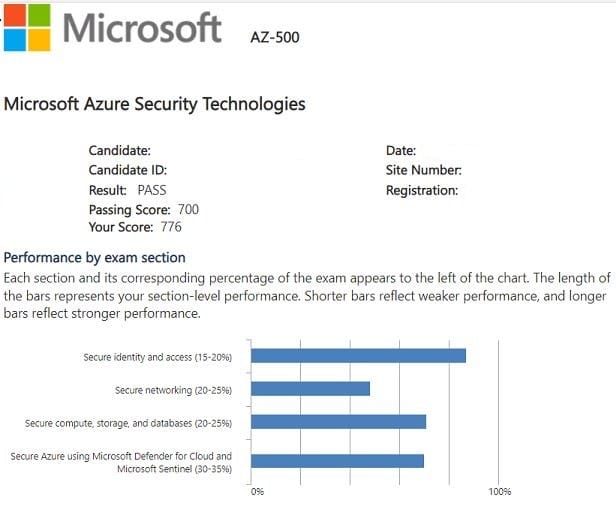Screen dimensions: 616x515
Task: Click the Candidate ID label
Action: (x=127, y=170)
